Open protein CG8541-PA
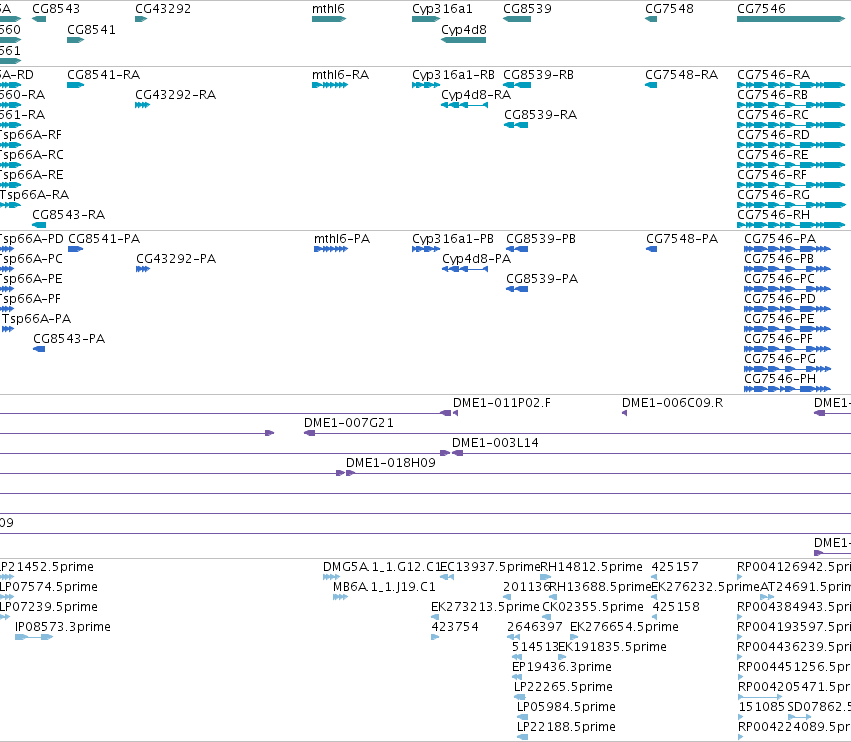The height and width of the screenshot is (742, 851). point(104,239)
